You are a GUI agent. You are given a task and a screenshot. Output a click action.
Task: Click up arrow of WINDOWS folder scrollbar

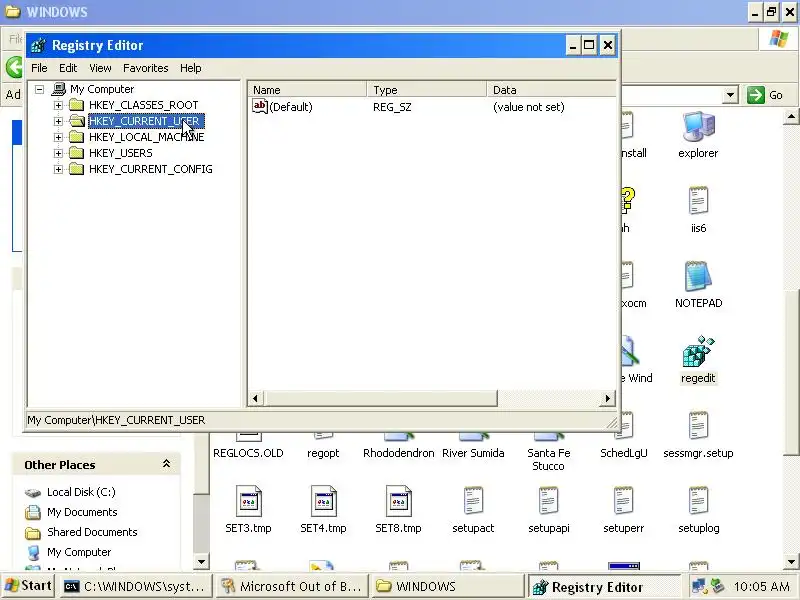791,117
